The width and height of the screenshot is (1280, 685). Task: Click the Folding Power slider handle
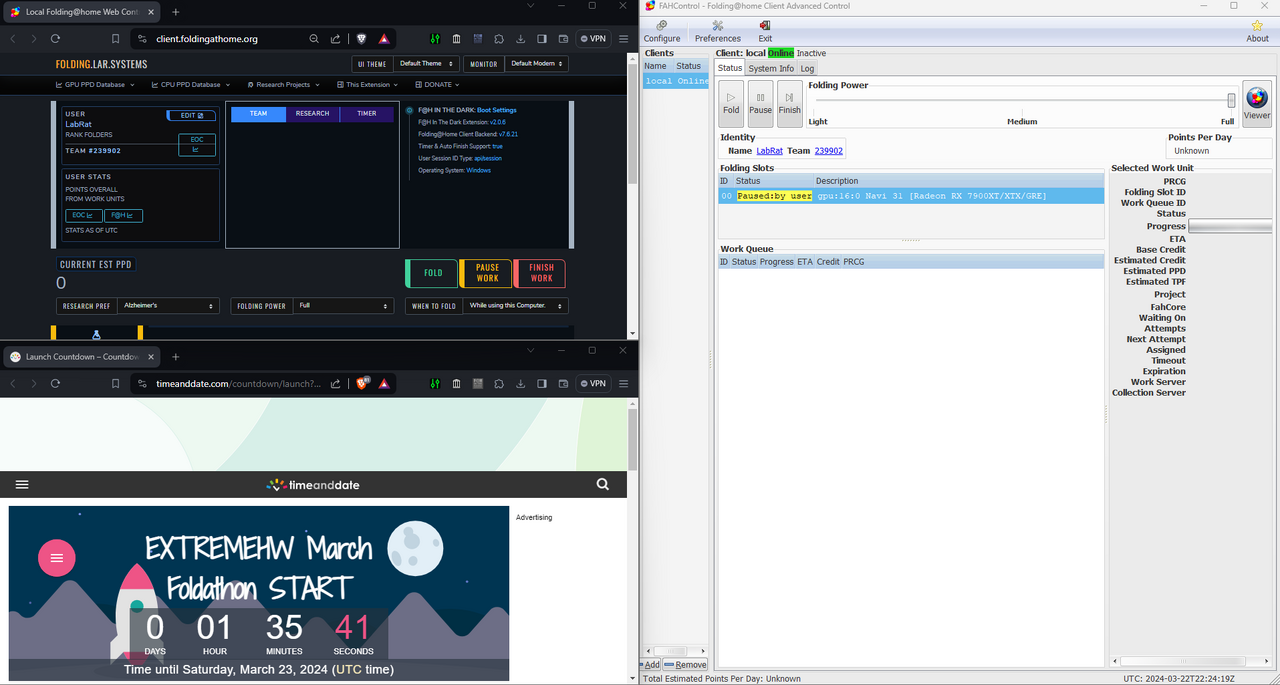coord(1231,100)
